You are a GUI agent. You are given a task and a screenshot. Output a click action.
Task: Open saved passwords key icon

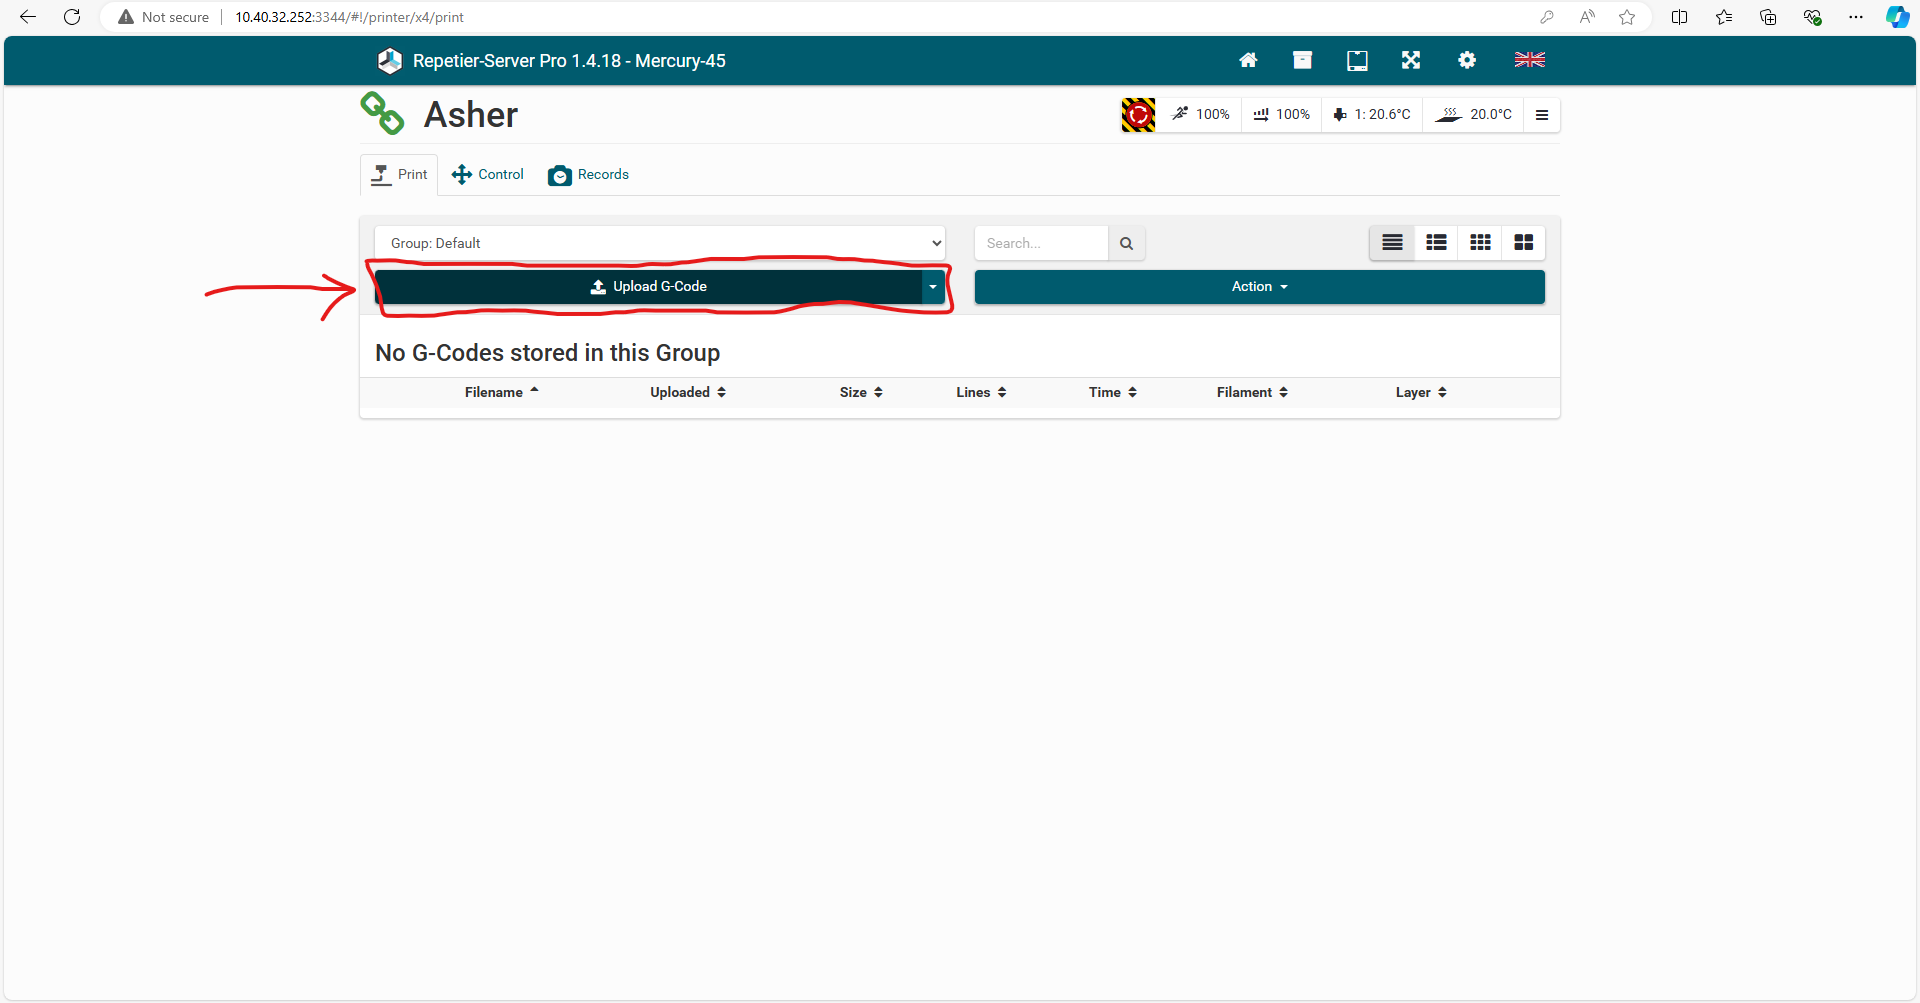click(1547, 17)
